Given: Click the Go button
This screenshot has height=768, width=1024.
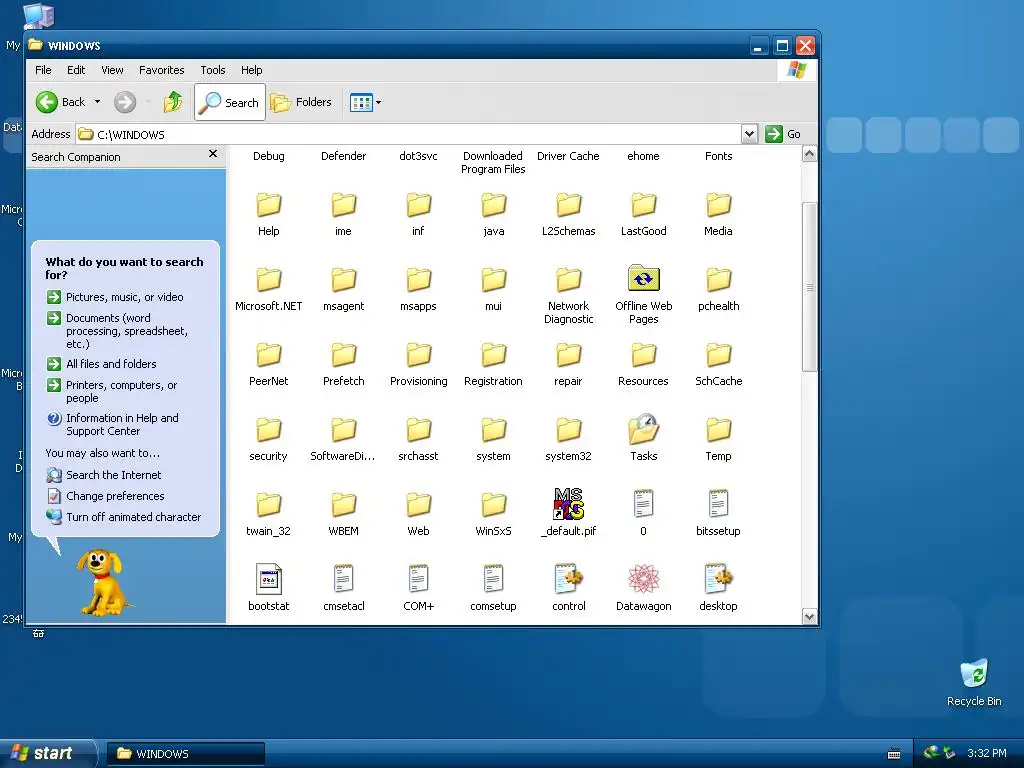Looking at the screenshot, I should [783, 134].
